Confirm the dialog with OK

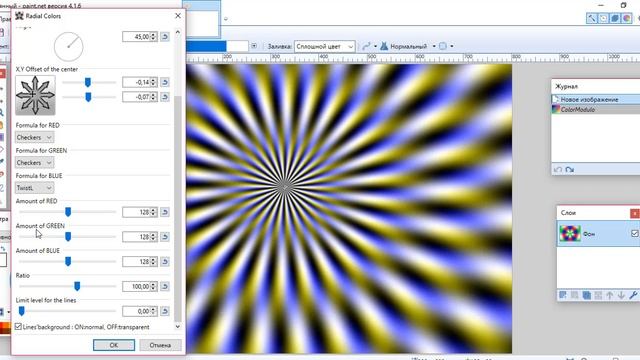[114, 345]
